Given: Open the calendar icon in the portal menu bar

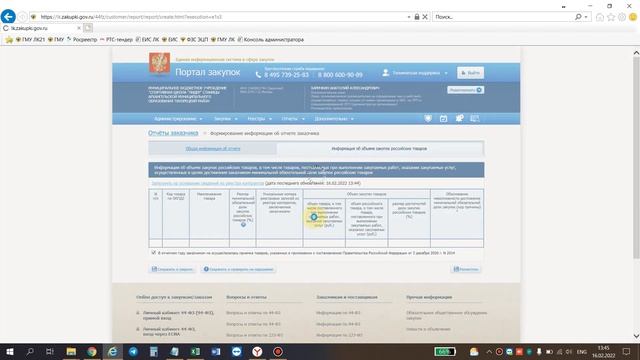Looking at the screenshot, I should 443,118.
